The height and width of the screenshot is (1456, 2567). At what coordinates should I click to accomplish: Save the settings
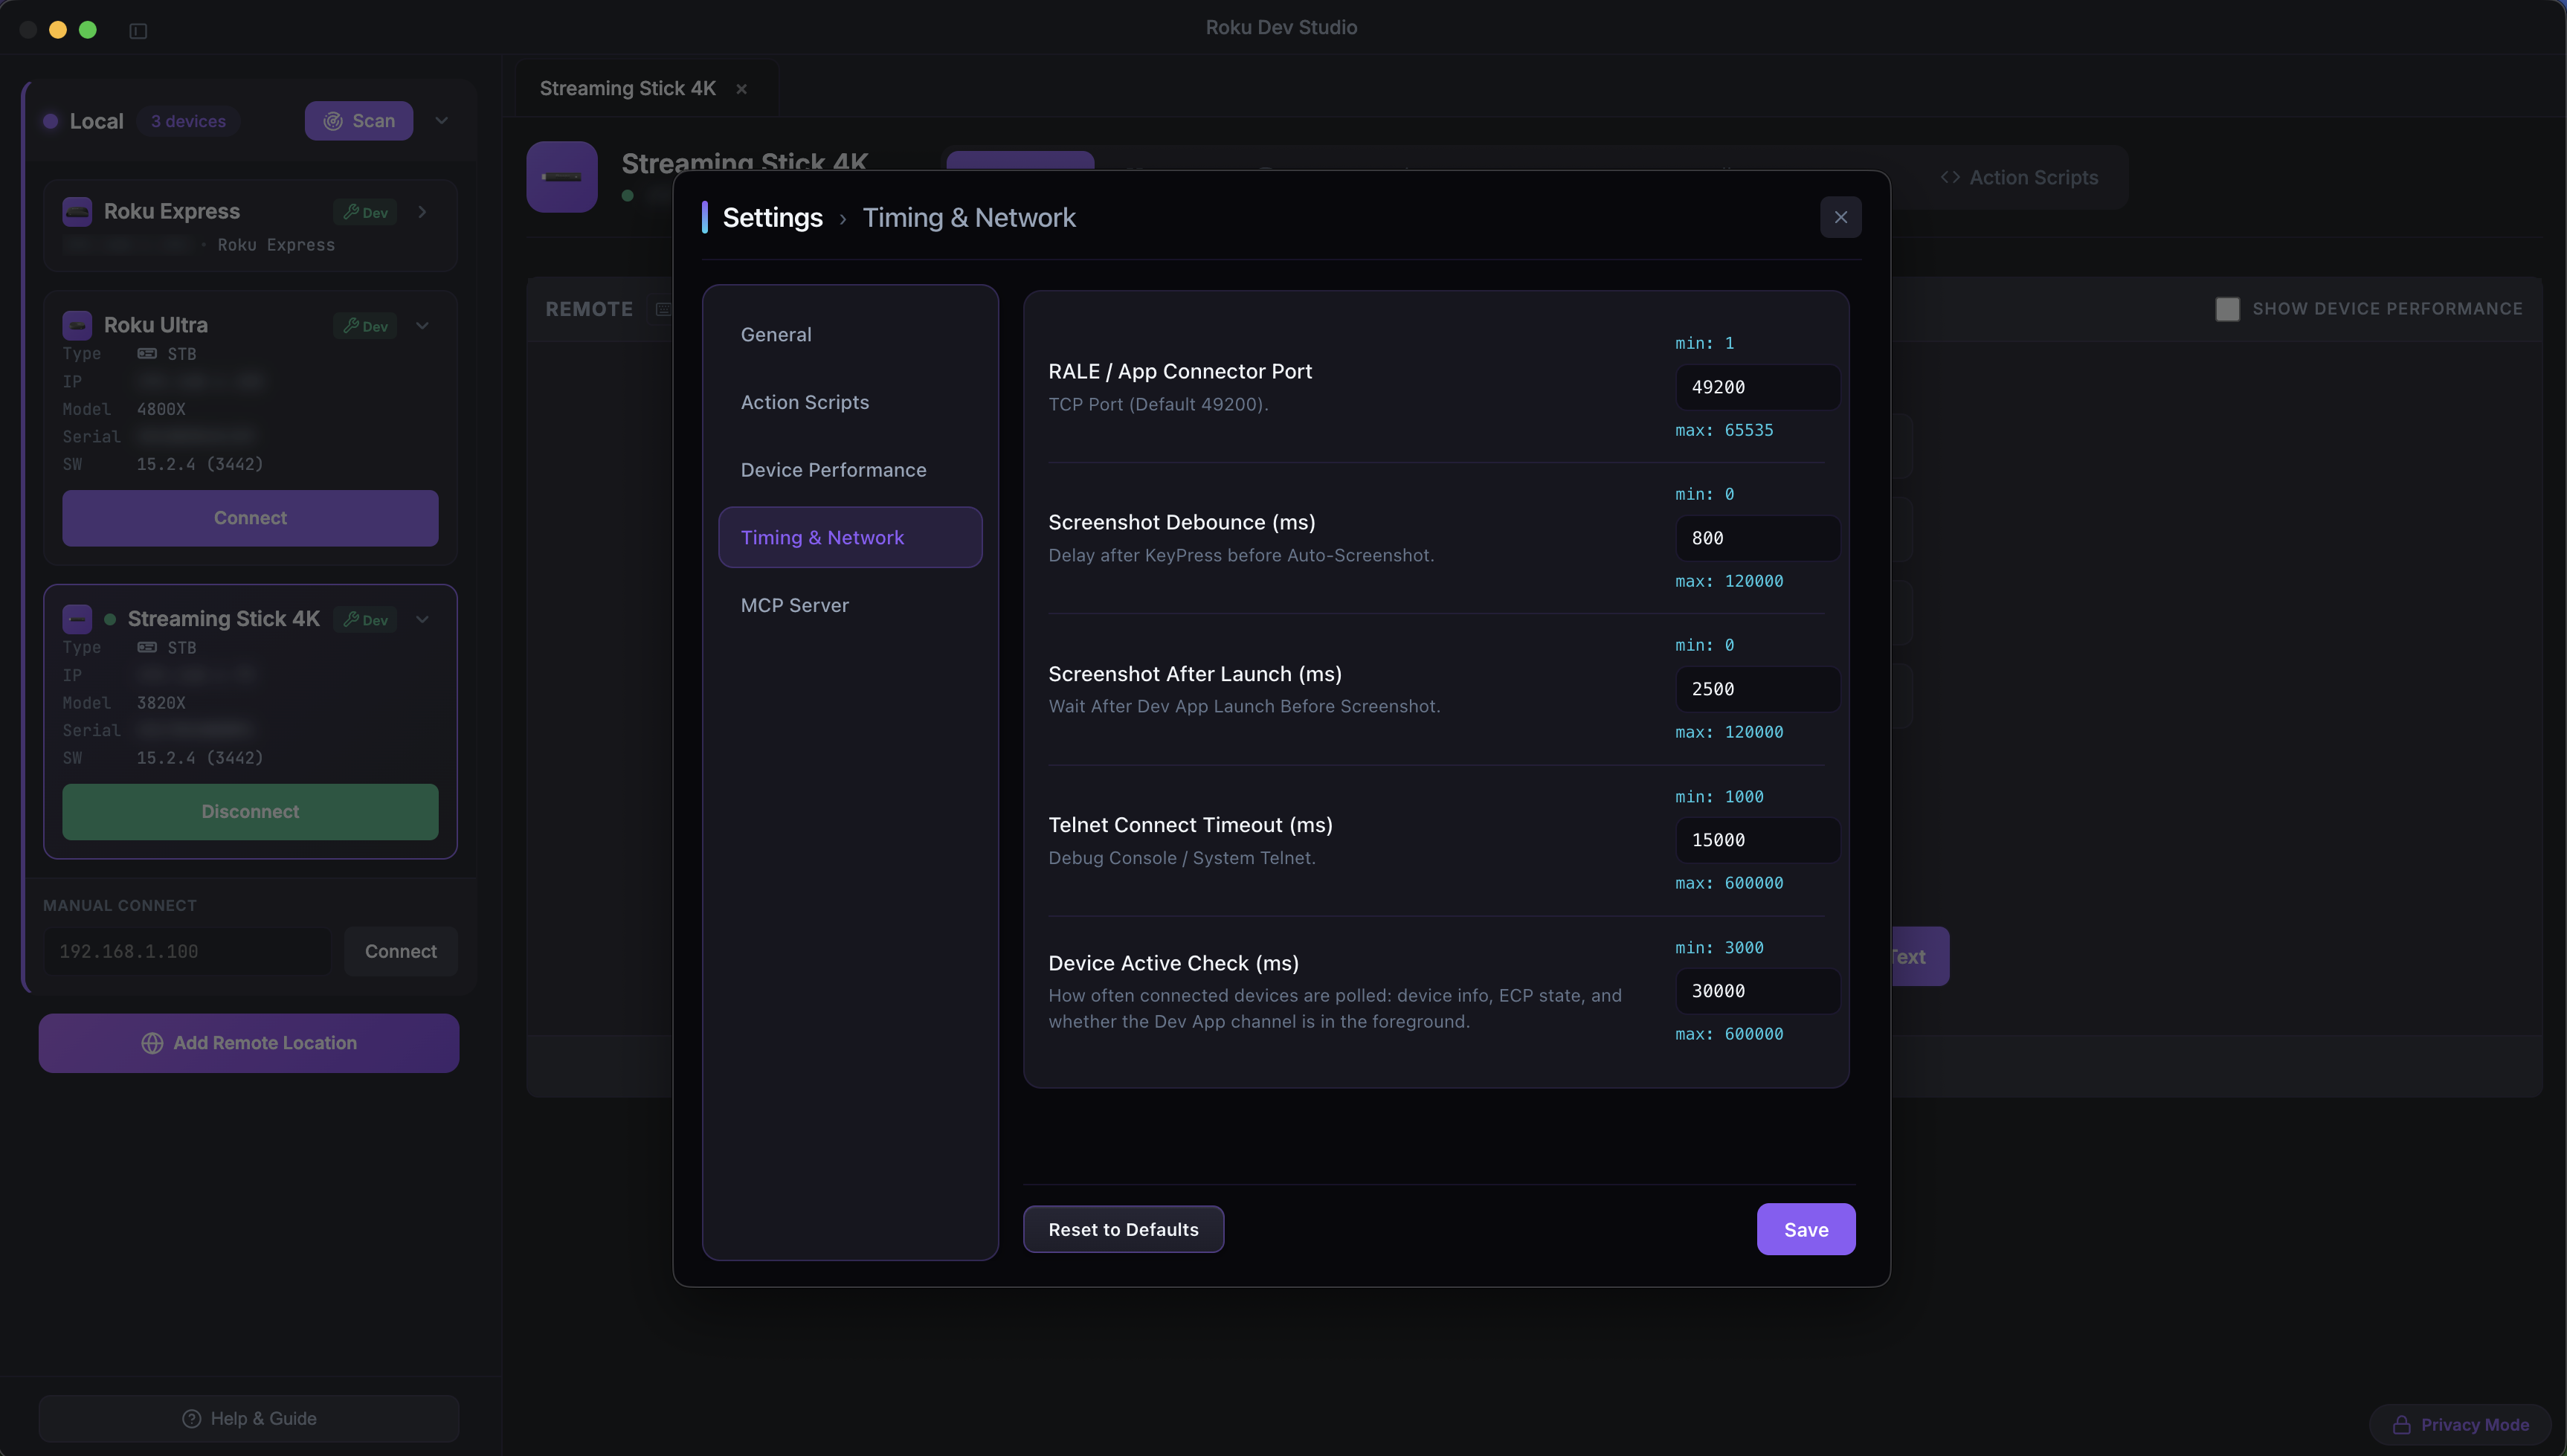1806,1230
